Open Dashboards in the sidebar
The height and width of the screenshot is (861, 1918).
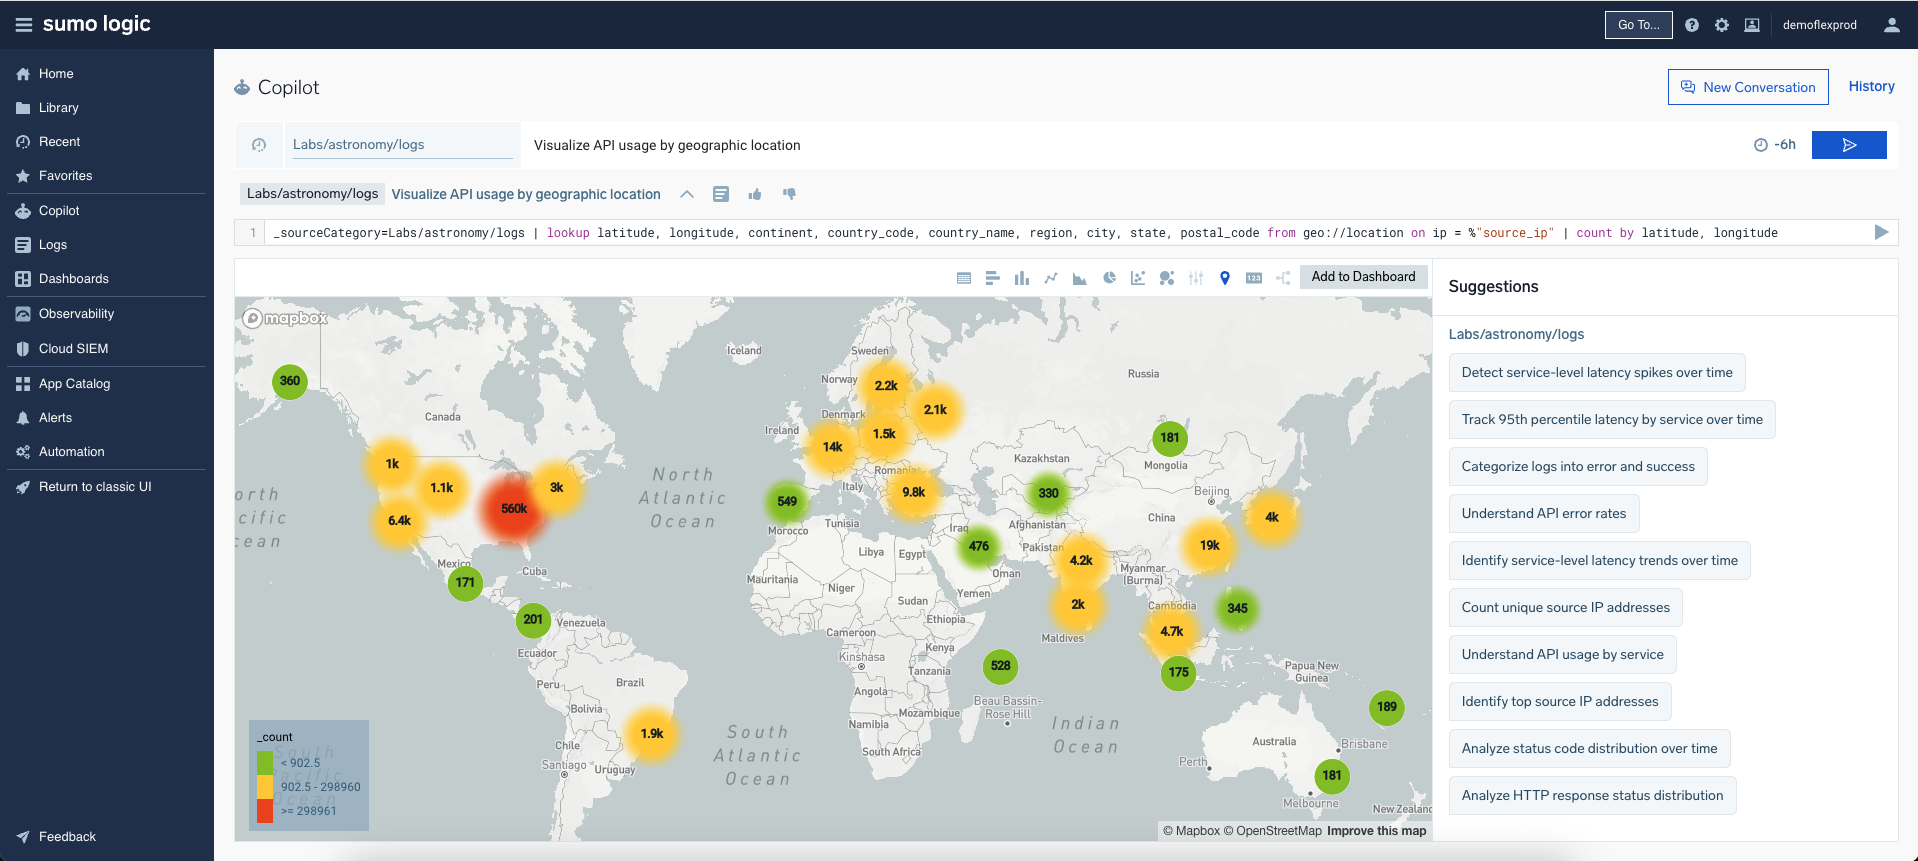click(x=74, y=279)
